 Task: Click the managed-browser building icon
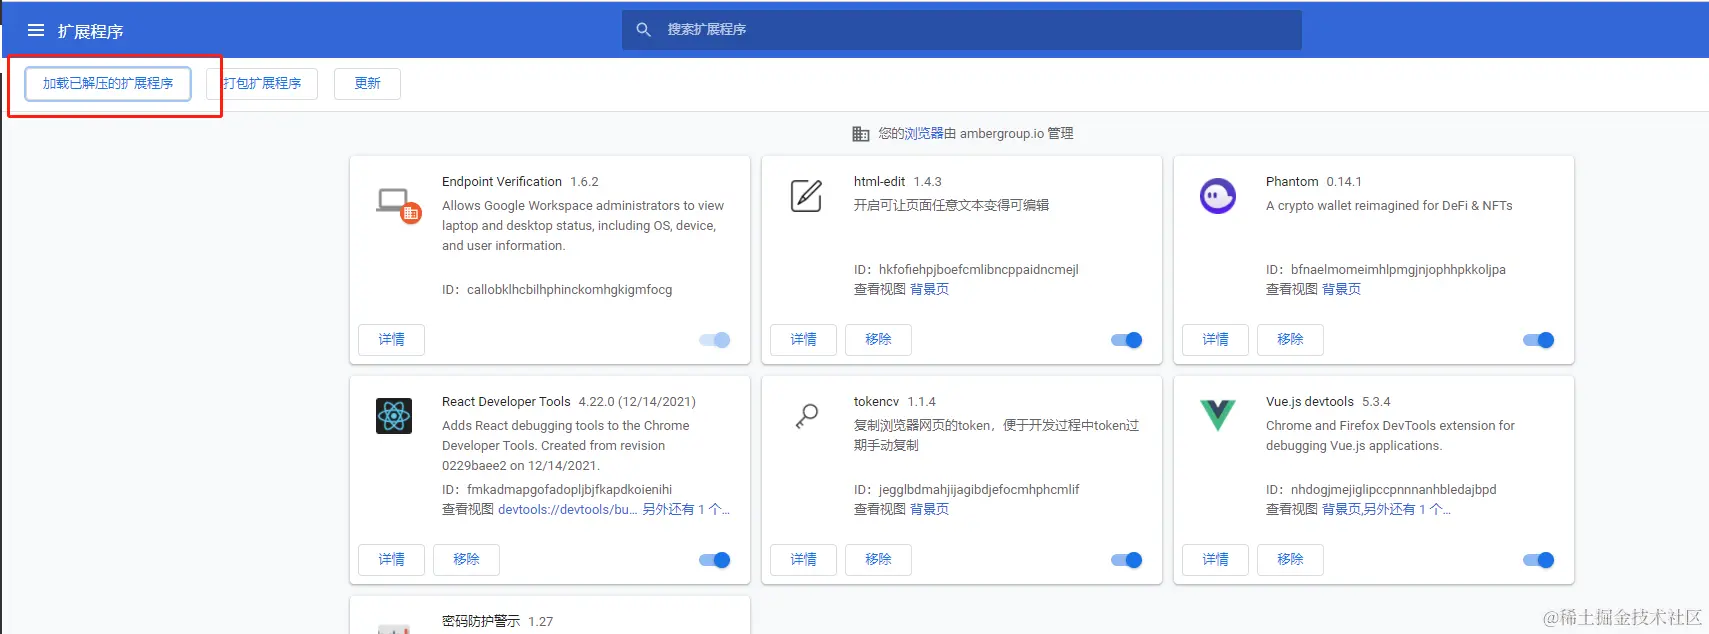[x=861, y=134]
